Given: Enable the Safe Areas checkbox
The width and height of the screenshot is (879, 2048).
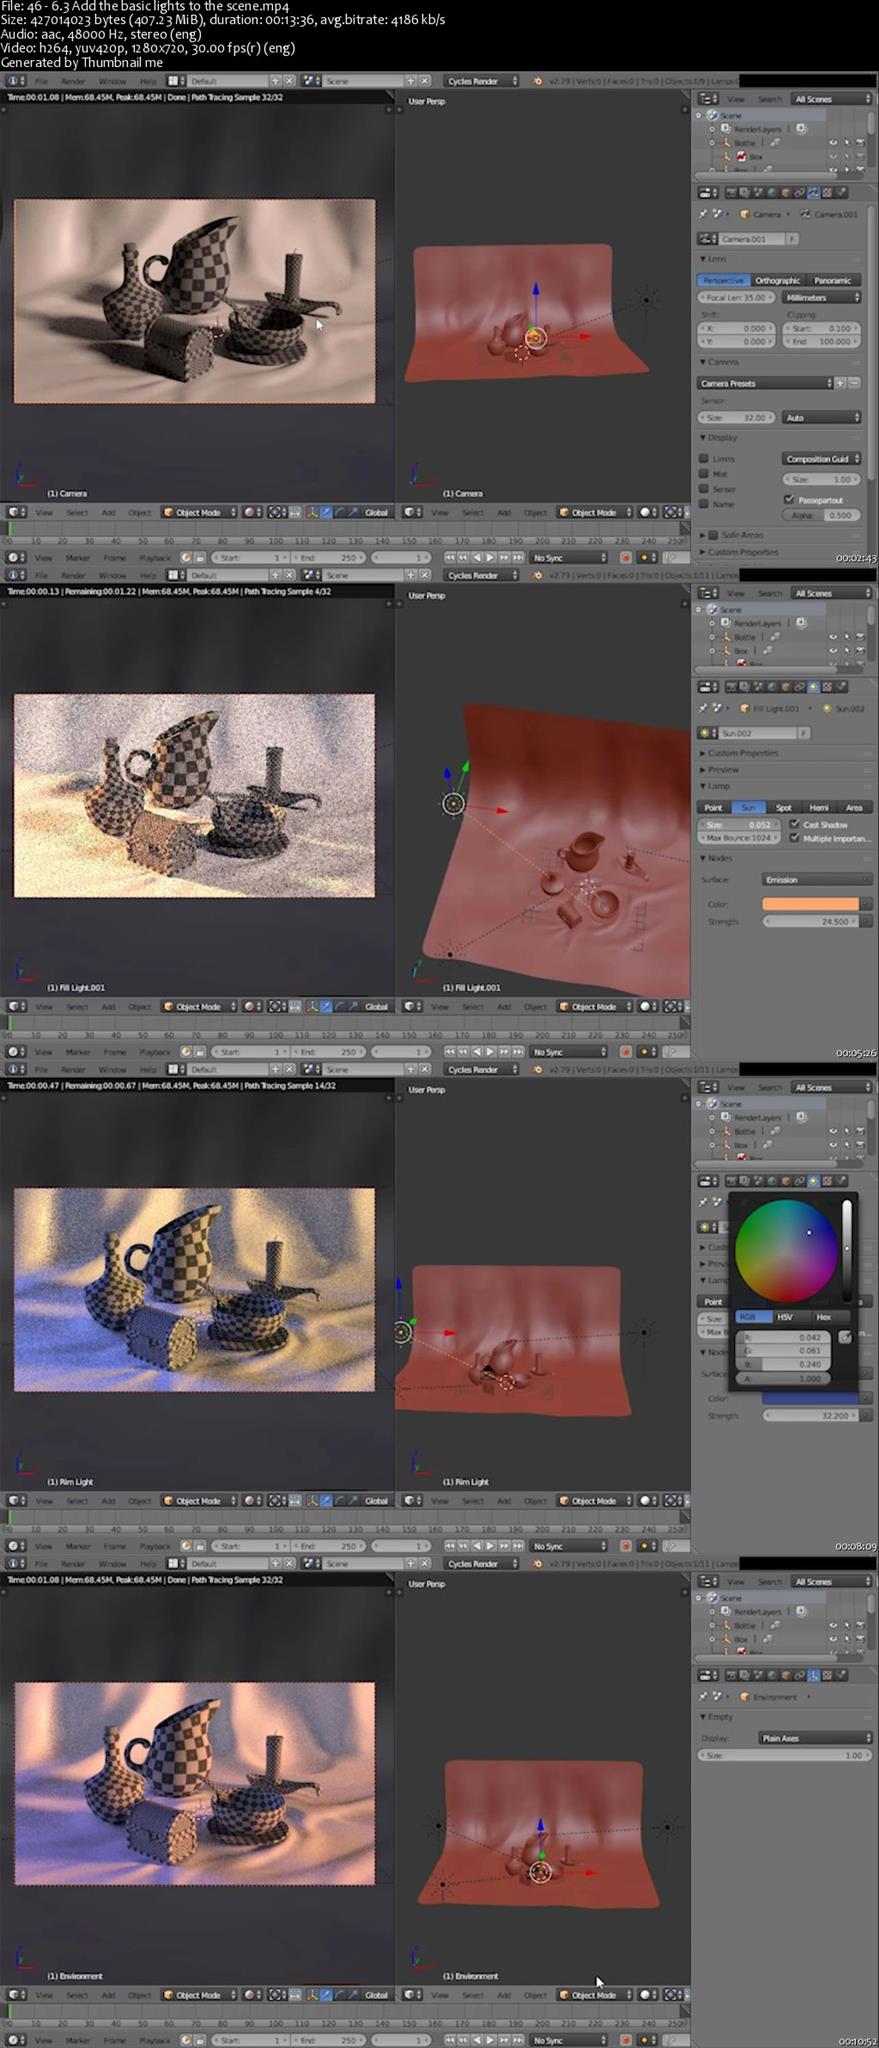Looking at the screenshot, I should pos(713,535).
